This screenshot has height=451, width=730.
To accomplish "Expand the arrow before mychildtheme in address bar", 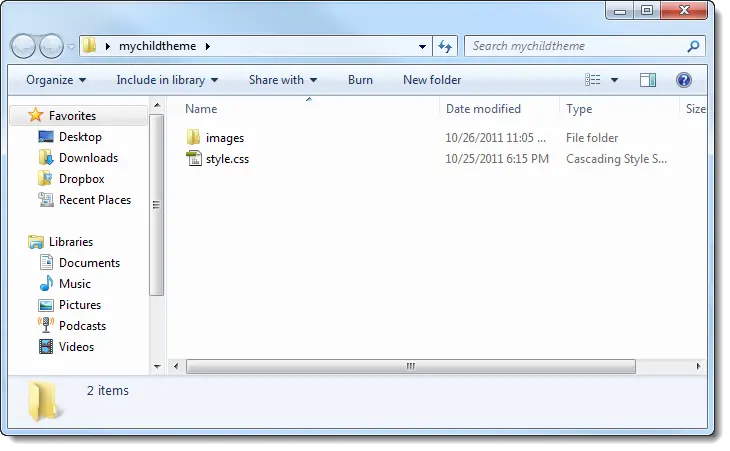I will click(108, 46).
